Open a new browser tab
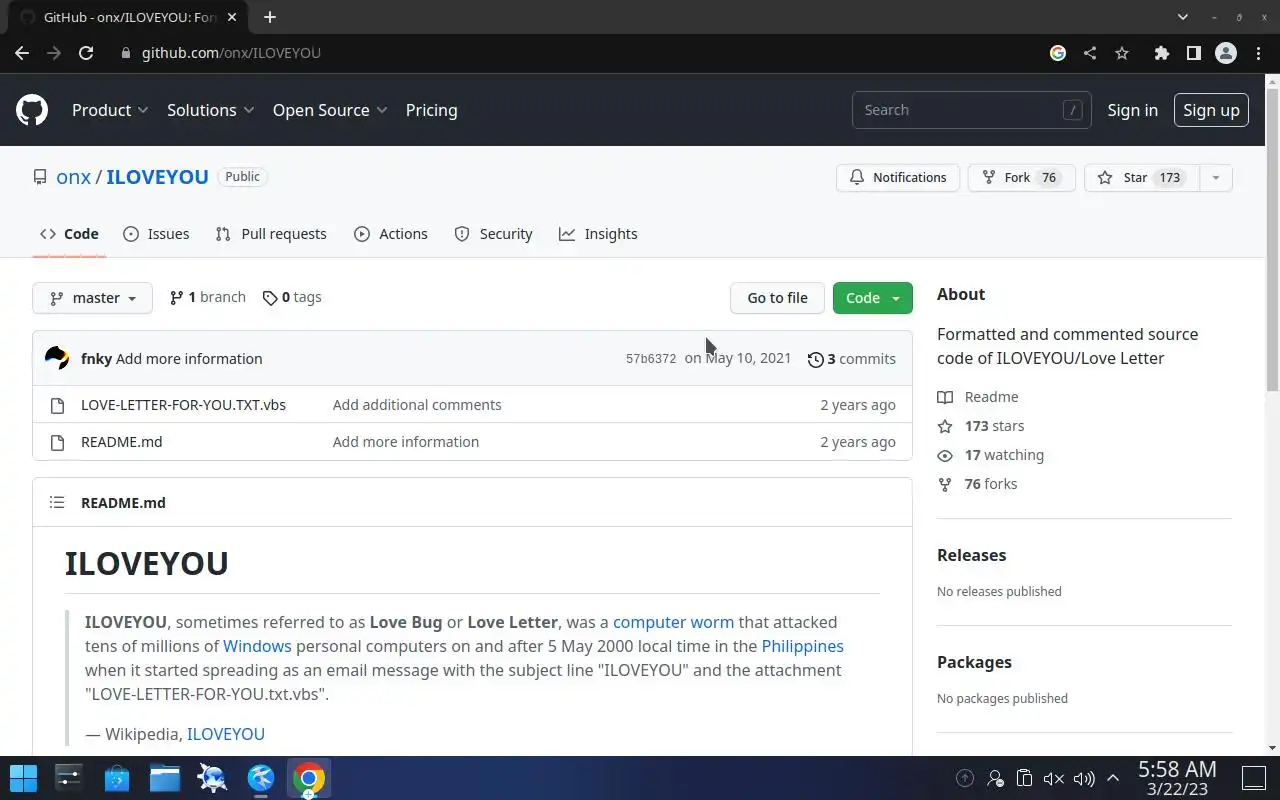 (x=270, y=17)
